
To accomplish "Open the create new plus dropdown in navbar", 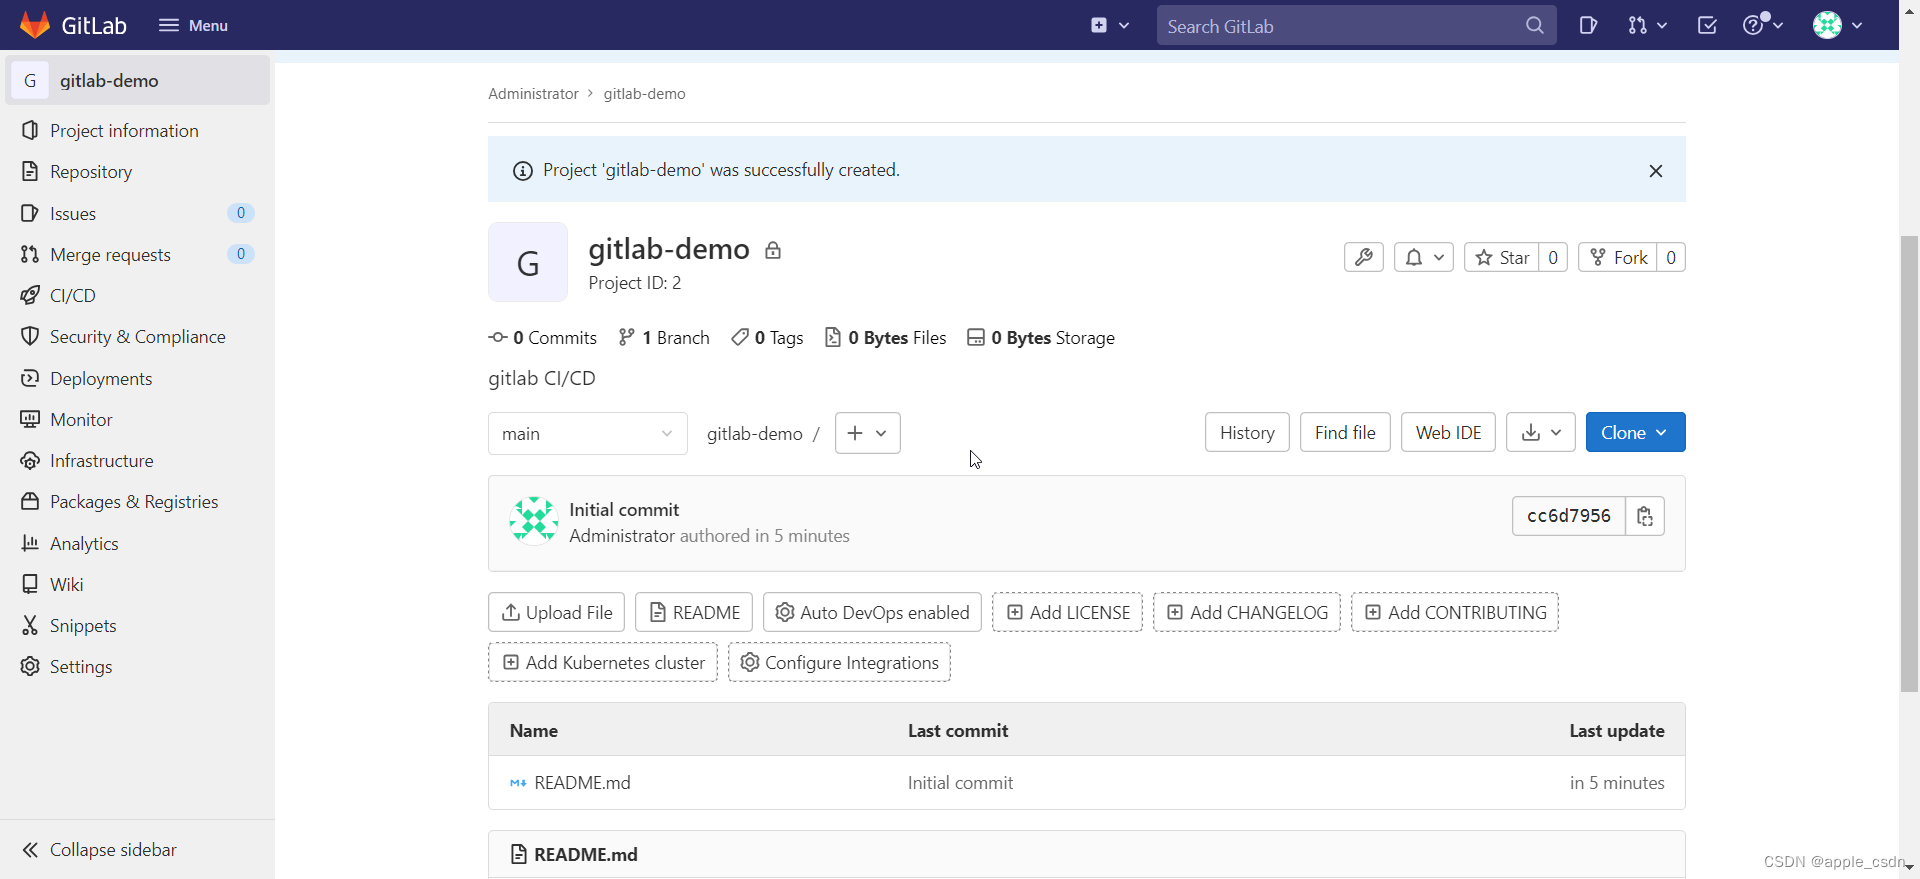I will [x=1110, y=25].
